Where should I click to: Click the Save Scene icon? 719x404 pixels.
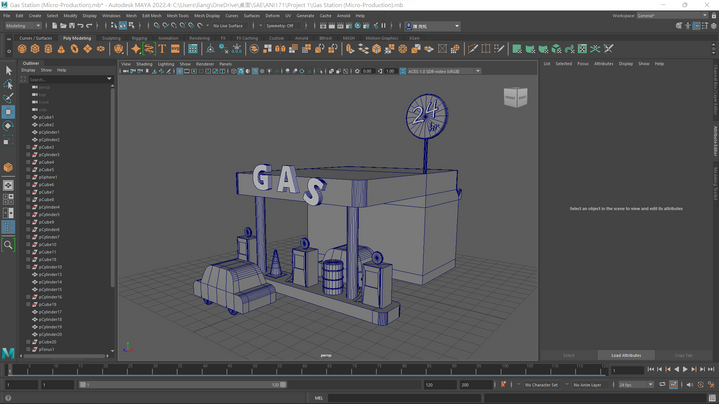point(72,26)
